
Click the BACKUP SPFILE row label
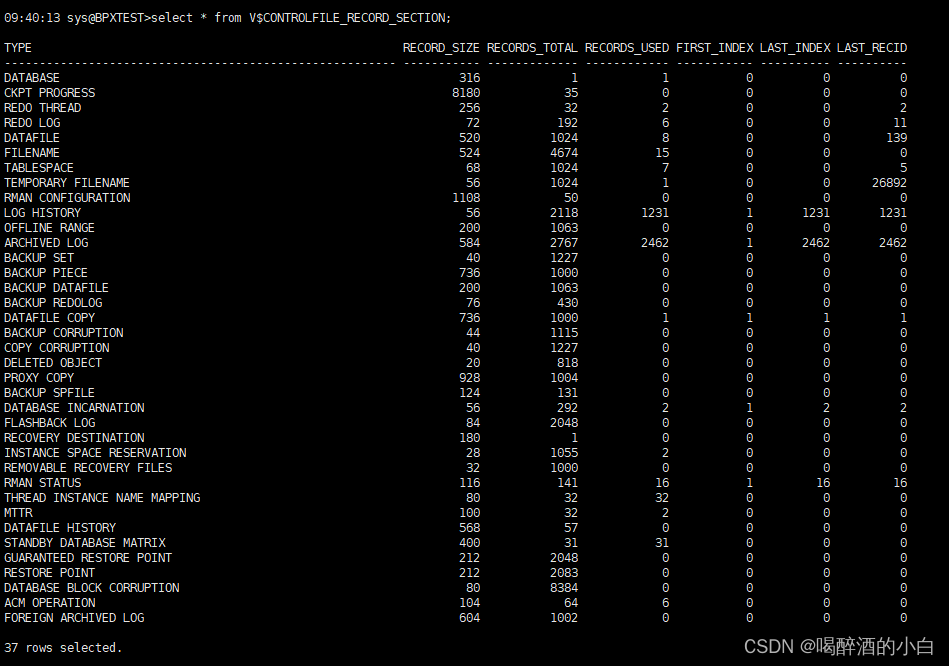pos(49,393)
